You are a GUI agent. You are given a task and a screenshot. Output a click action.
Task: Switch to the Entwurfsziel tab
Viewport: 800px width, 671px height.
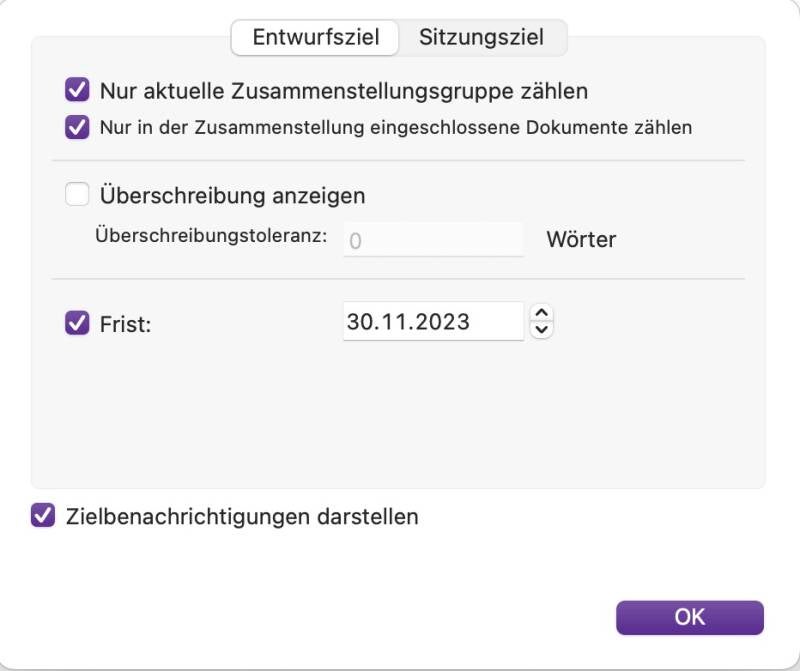point(315,38)
